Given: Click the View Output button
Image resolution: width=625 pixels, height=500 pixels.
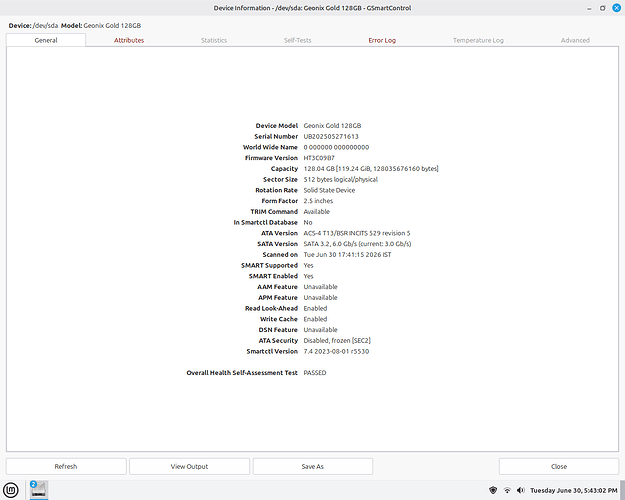Looking at the screenshot, I should [189, 467].
